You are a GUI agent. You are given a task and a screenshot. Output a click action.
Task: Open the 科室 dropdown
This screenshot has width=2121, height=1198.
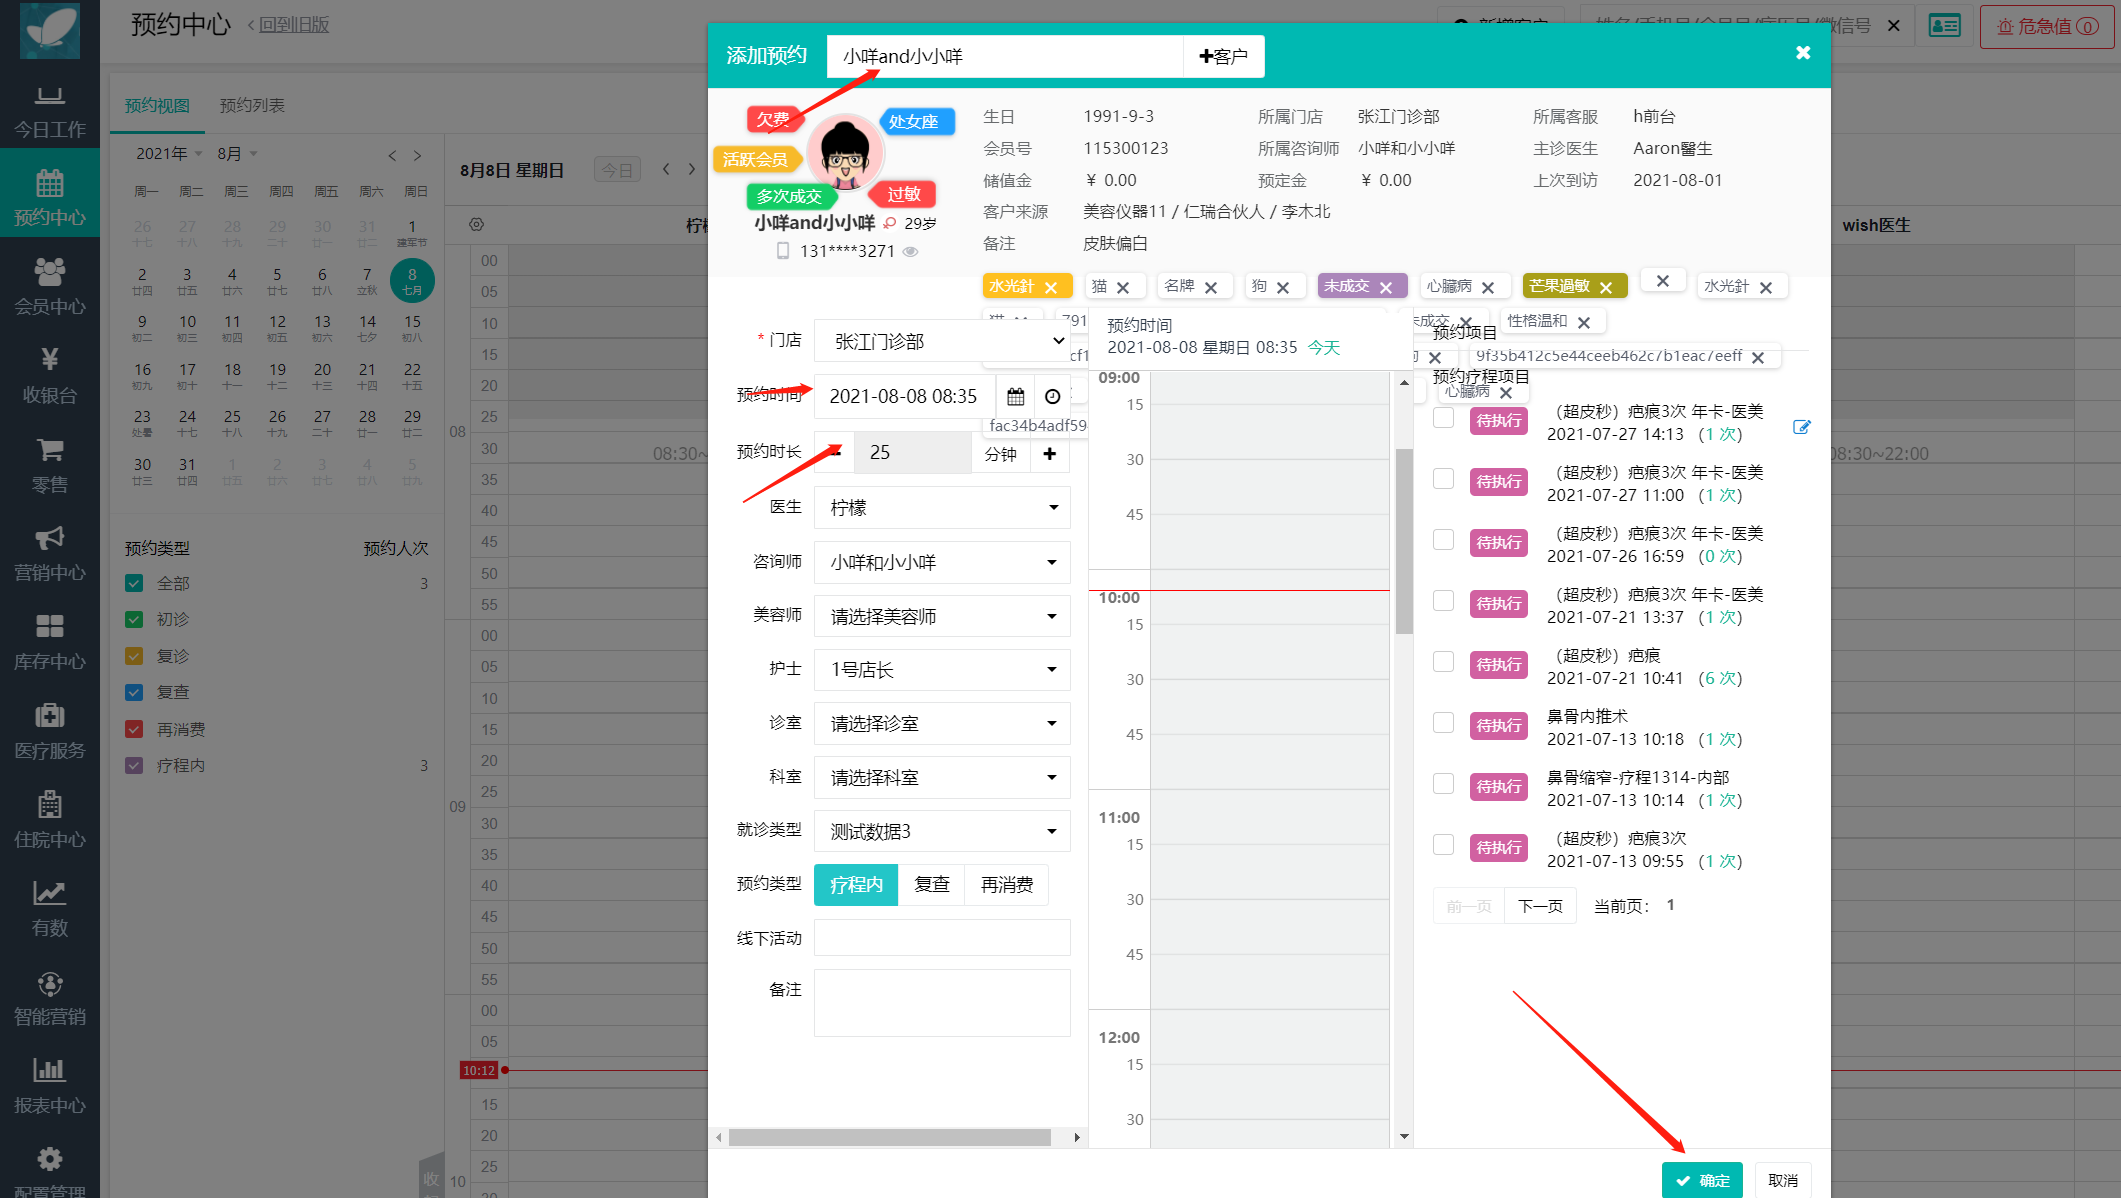pyautogui.click(x=942, y=778)
